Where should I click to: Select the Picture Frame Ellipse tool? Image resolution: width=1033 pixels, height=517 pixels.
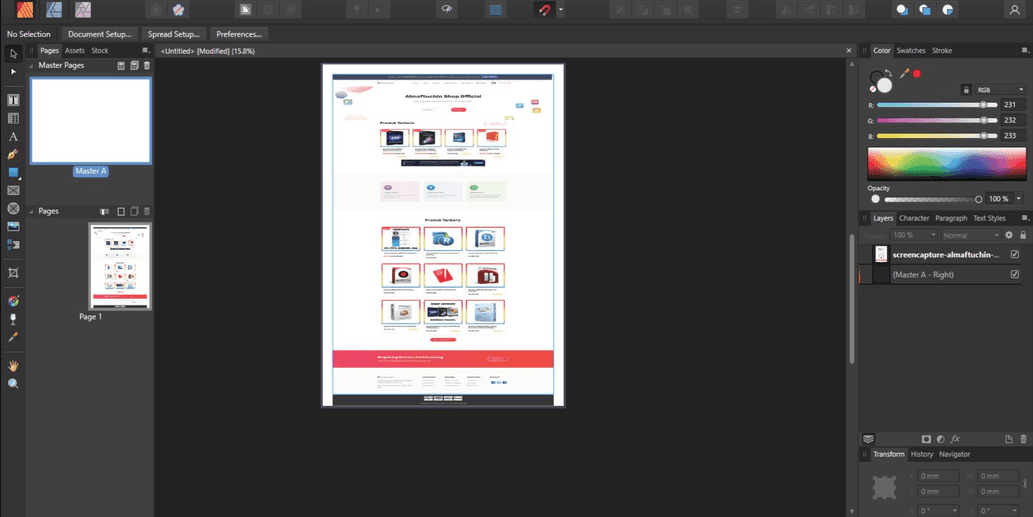coord(13,208)
